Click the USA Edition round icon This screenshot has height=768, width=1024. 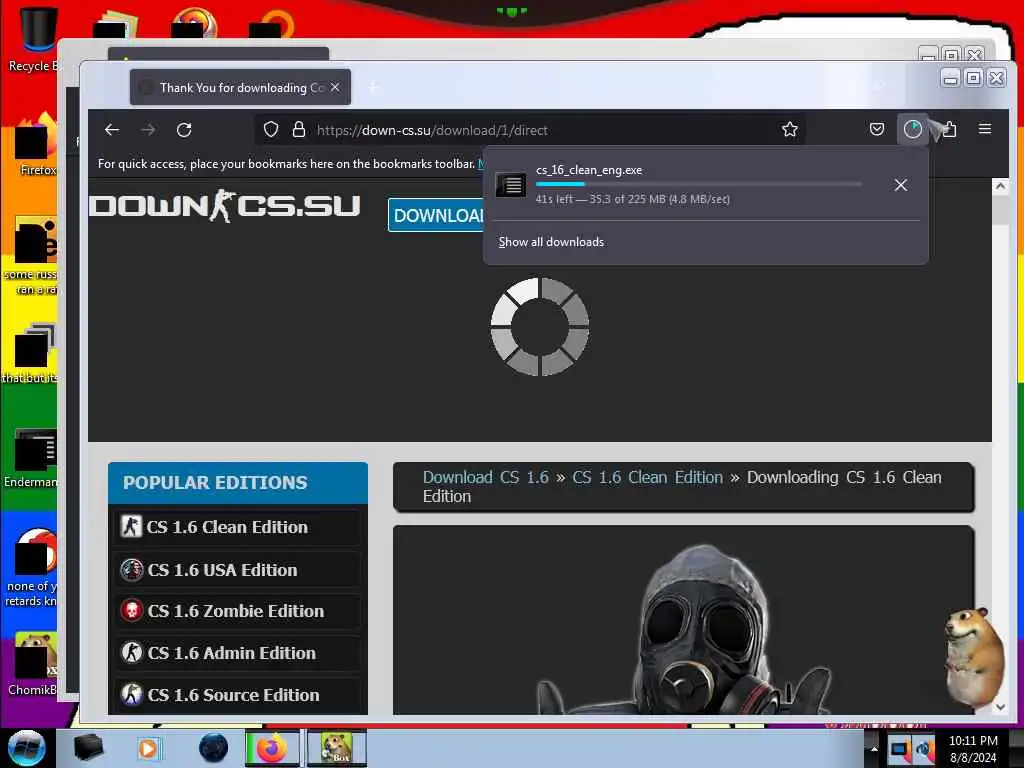pos(131,569)
